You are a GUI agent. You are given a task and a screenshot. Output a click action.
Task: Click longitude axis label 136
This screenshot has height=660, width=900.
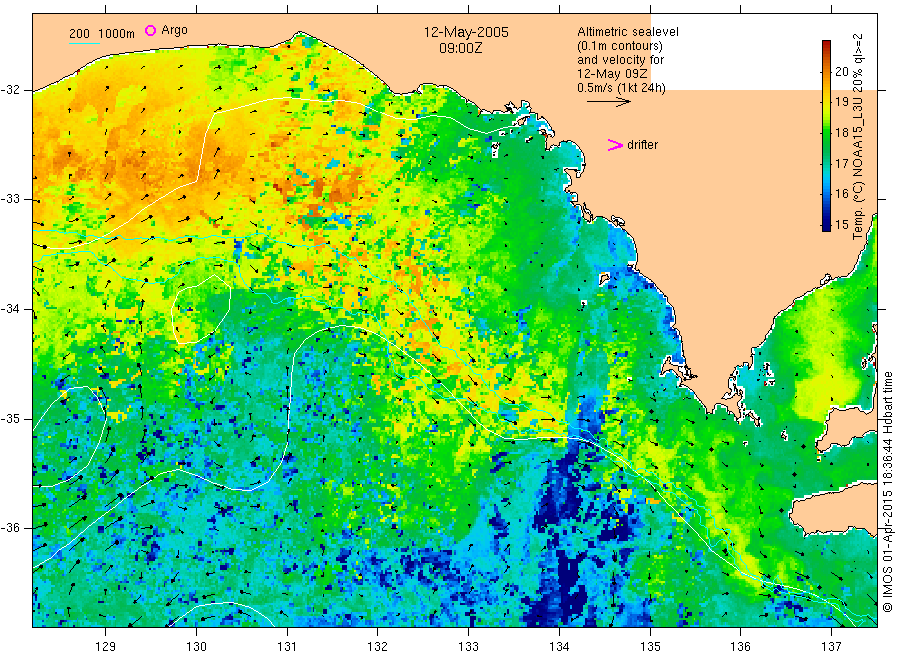click(x=740, y=647)
